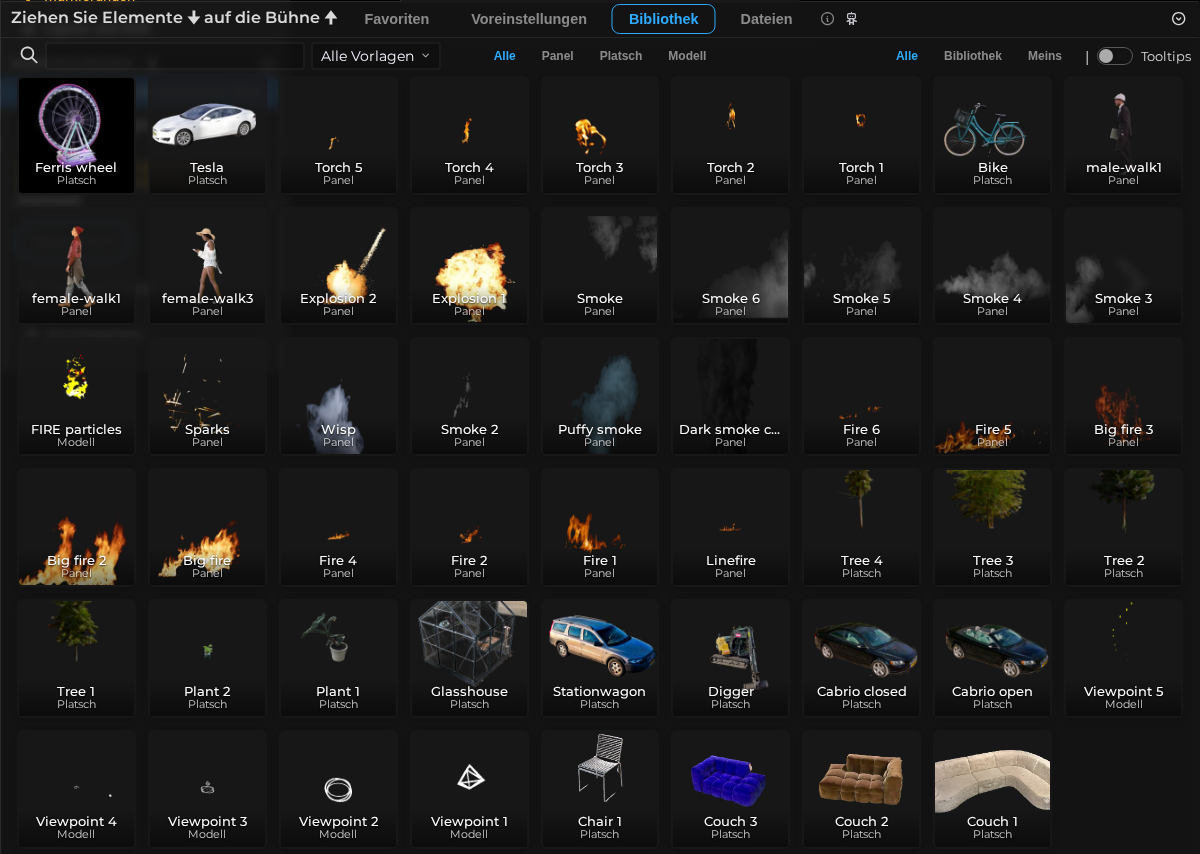Open the info icon next to Dateien

[x=827, y=19]
